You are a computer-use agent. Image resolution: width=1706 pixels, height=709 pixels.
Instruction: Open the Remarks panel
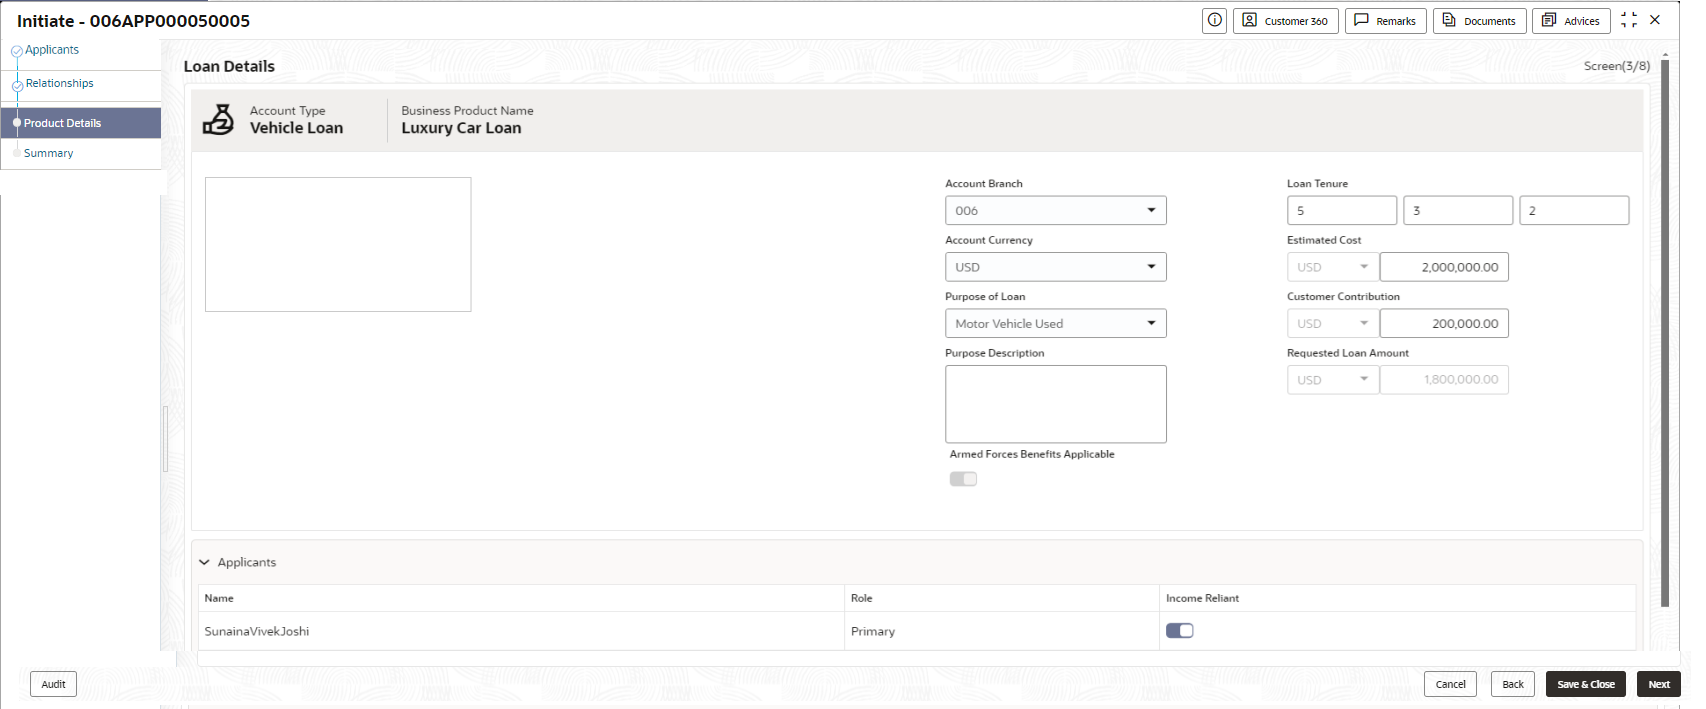(1386, 20)
